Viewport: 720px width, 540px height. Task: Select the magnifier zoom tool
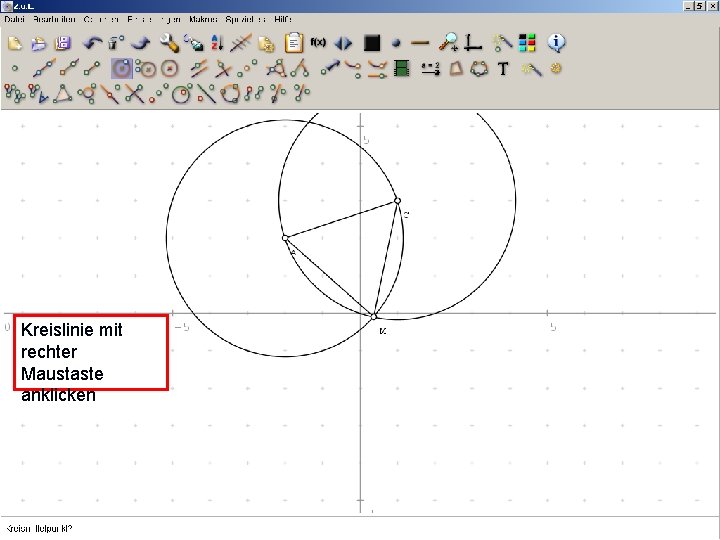pos(448,42)
